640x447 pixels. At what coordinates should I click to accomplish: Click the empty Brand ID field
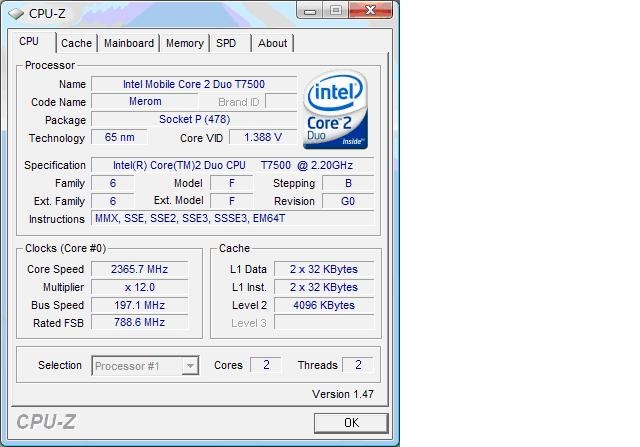pyautogui.click(x=281, y=101)
